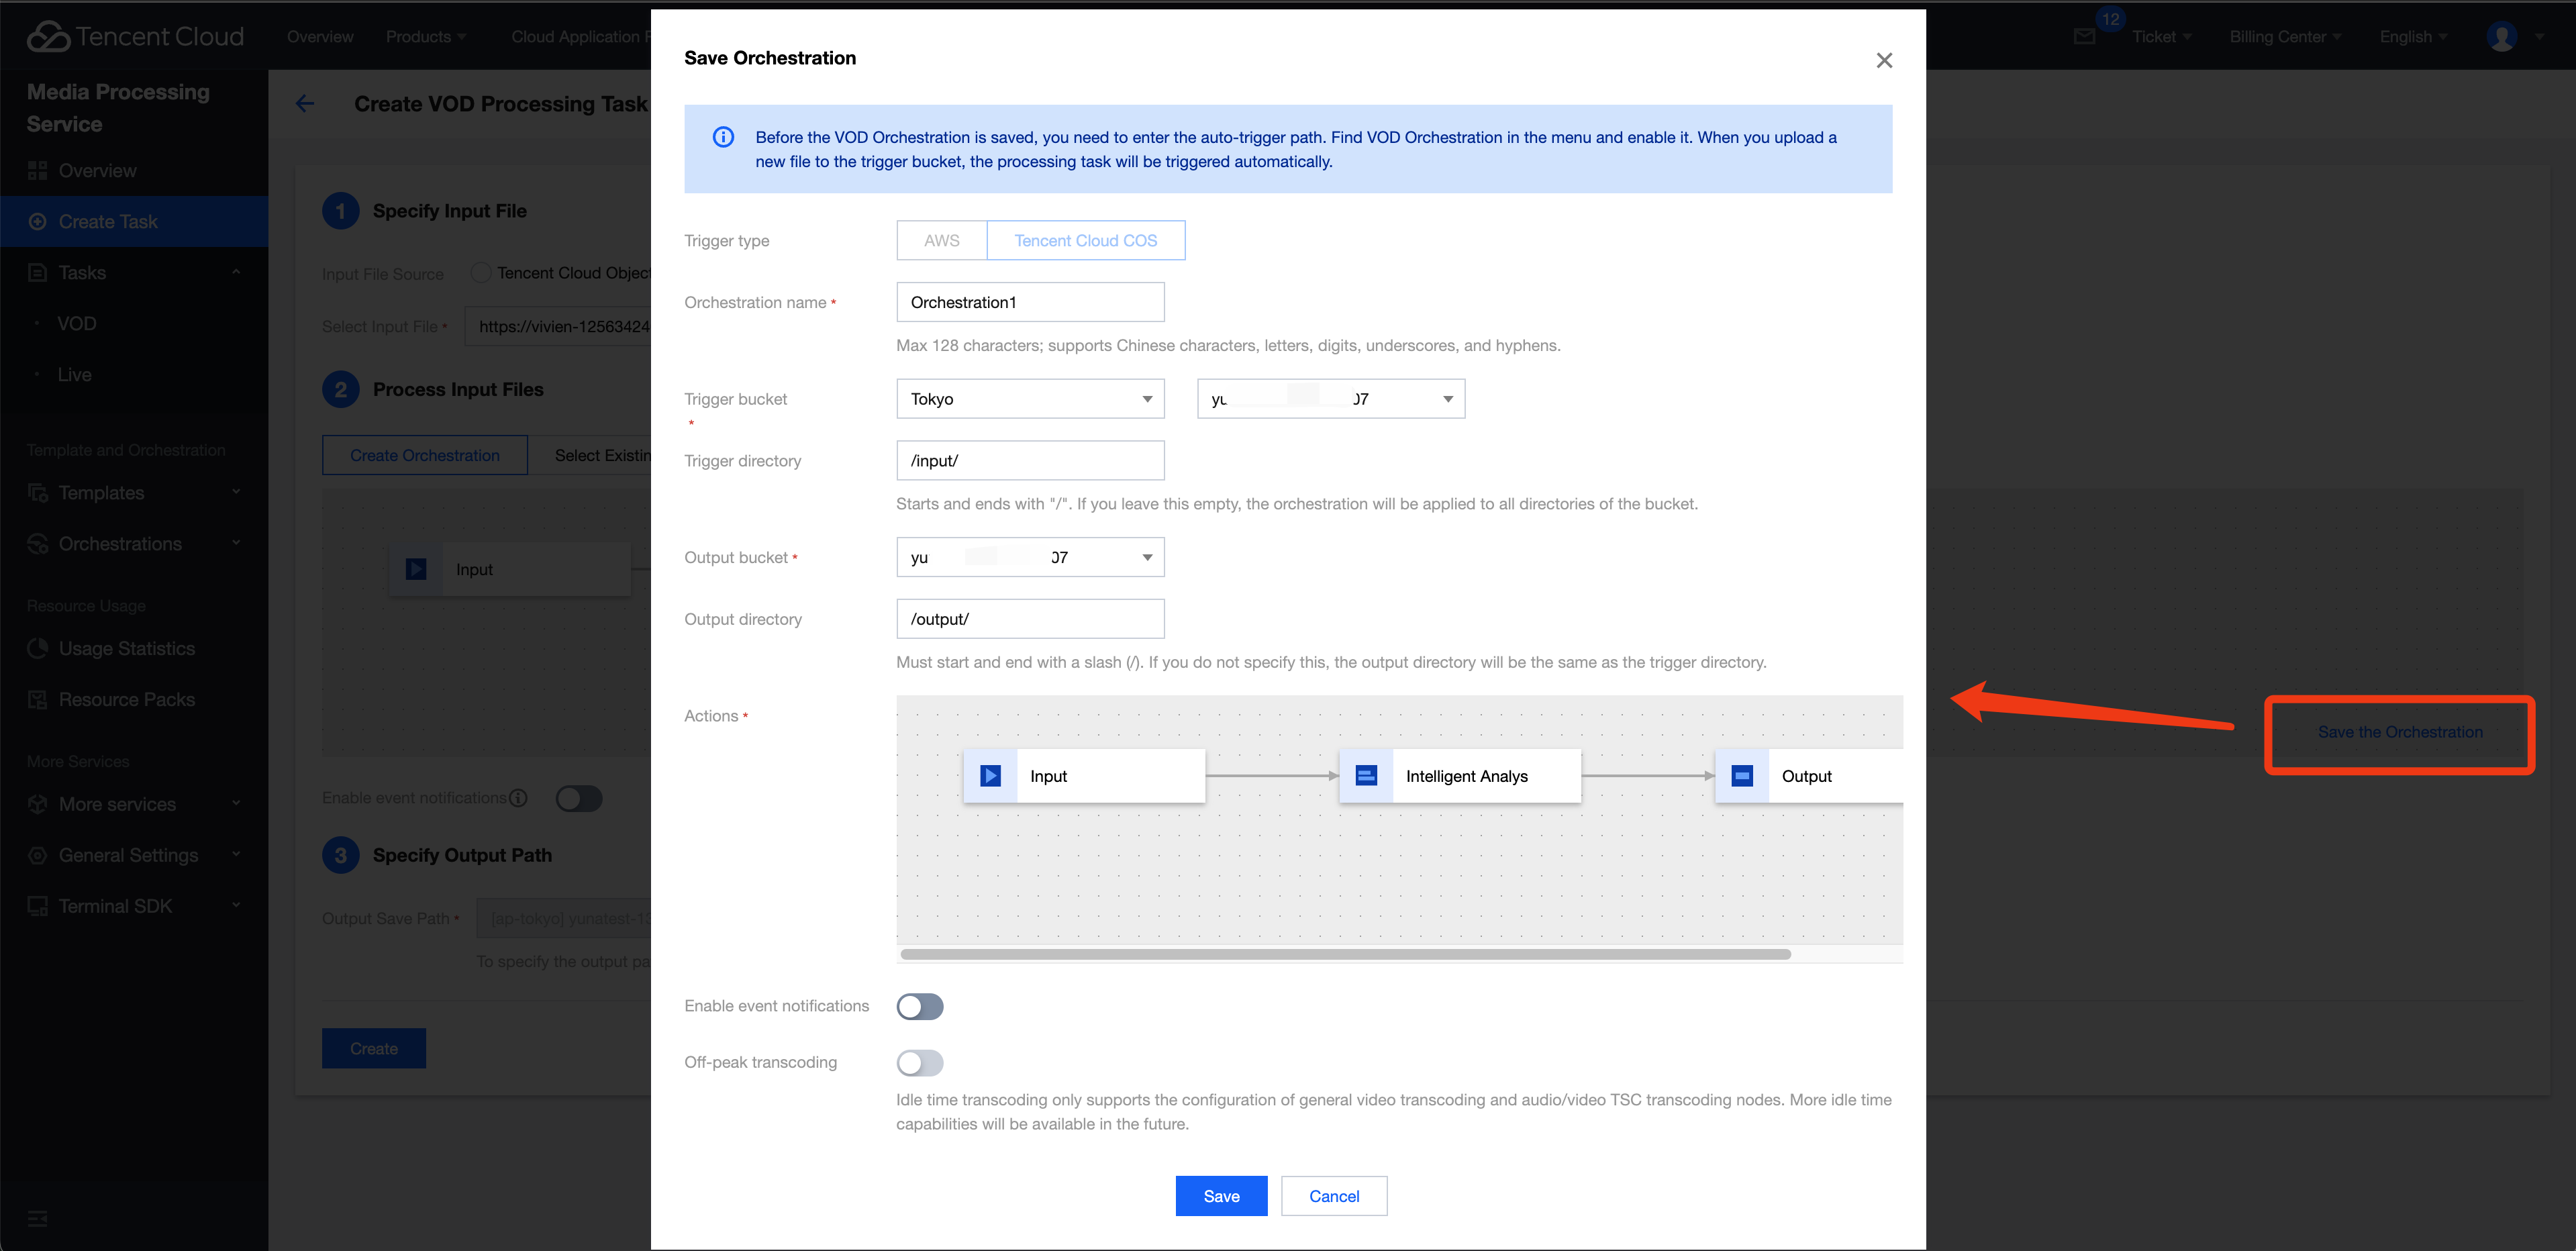
Task: Expand the trigger bucket name dropdown
Action: pyautogui.click(x=1330, y=399)
